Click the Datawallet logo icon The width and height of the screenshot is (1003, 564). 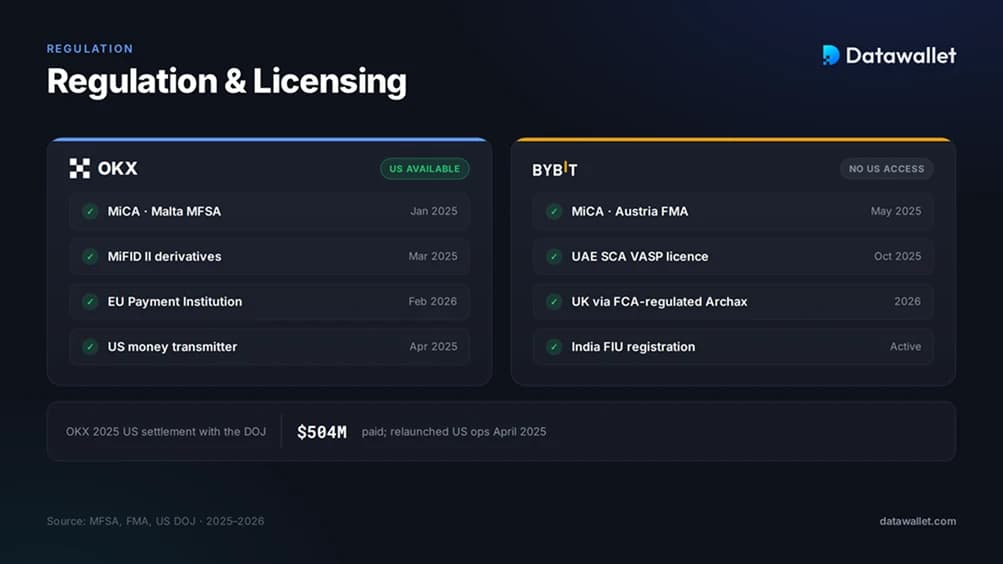coord(830,55)
